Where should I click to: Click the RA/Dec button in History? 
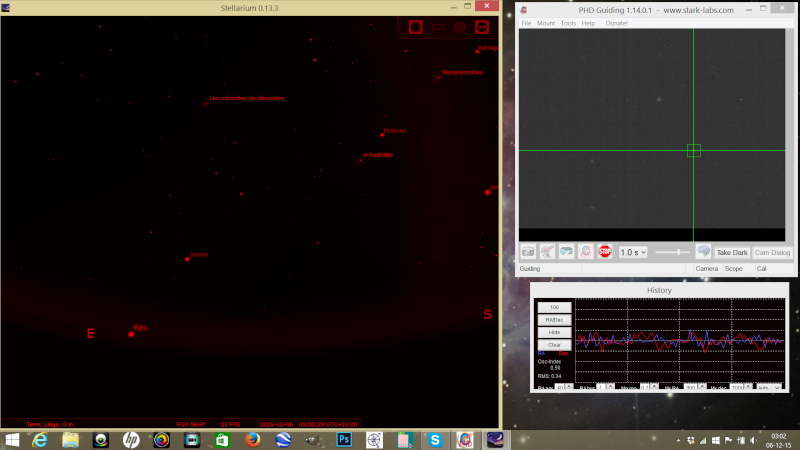coord(554,320)
